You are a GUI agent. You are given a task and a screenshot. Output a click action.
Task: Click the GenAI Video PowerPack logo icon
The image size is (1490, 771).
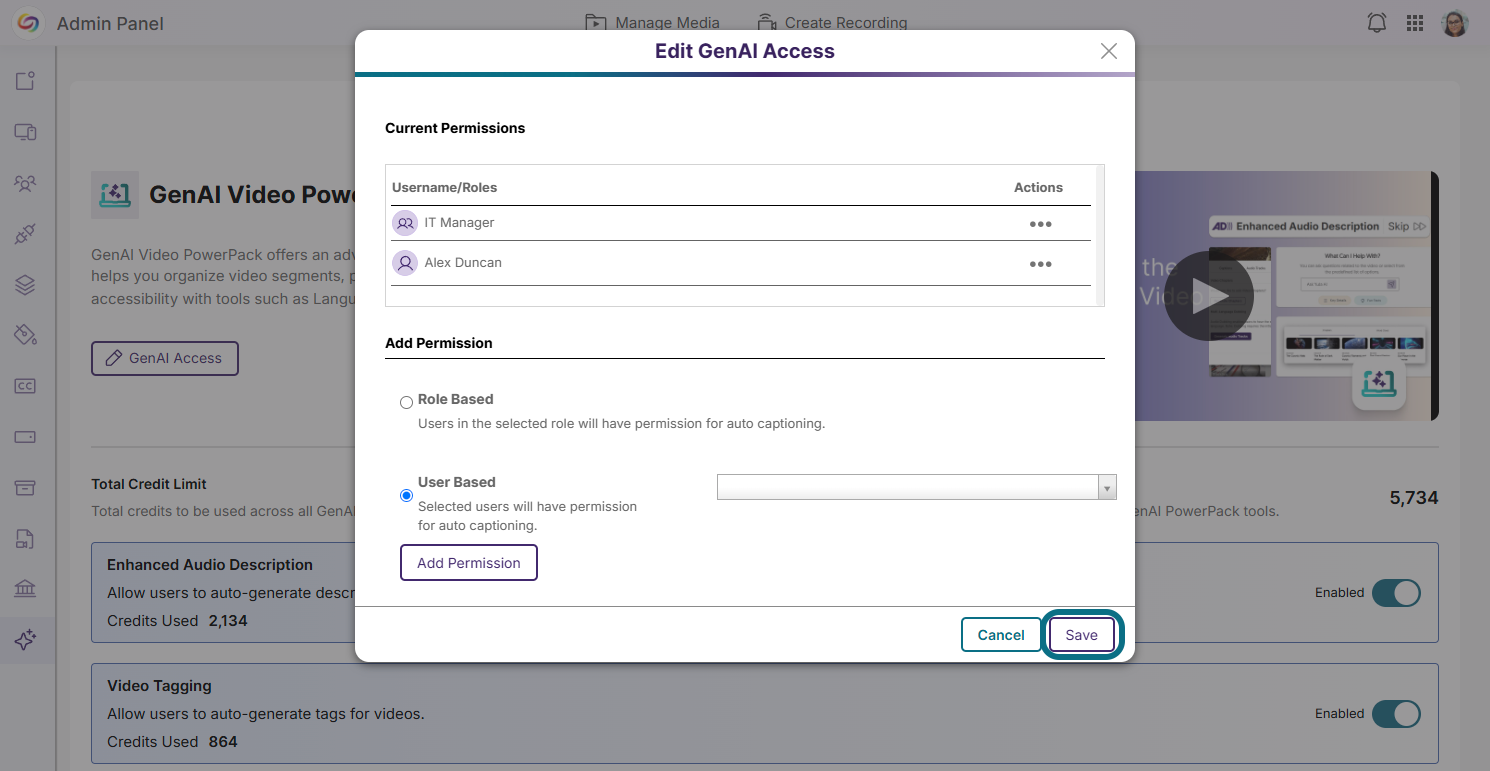tap(115, 194)
